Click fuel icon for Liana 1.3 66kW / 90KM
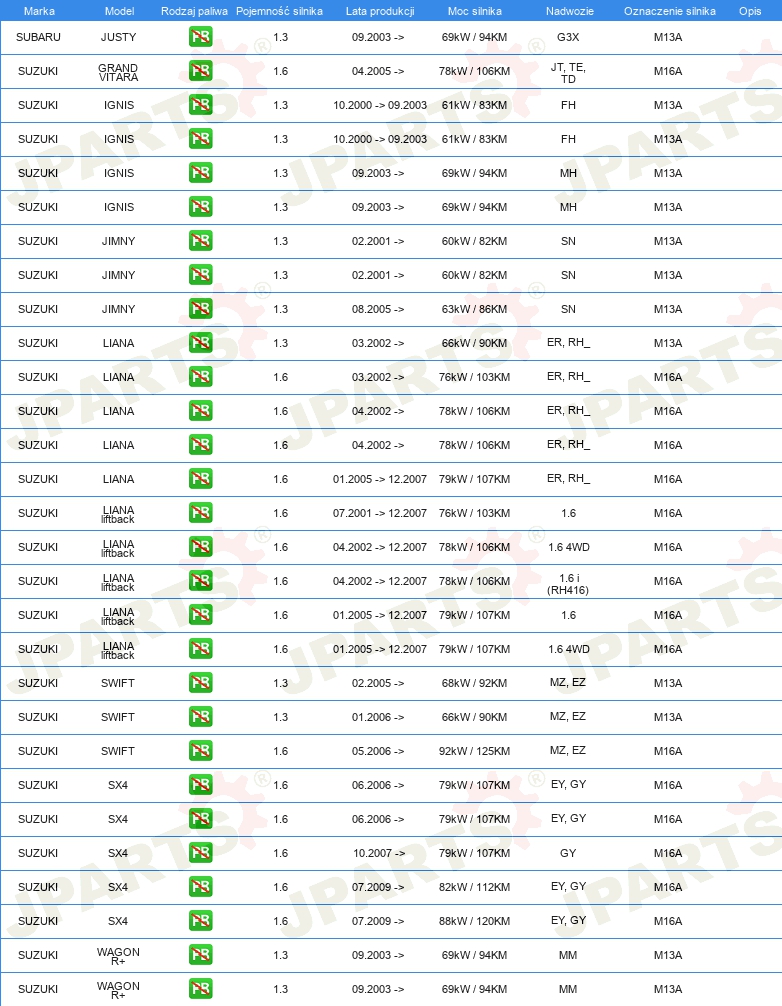This screenshot has height=1006, width=782. [201, 343]
